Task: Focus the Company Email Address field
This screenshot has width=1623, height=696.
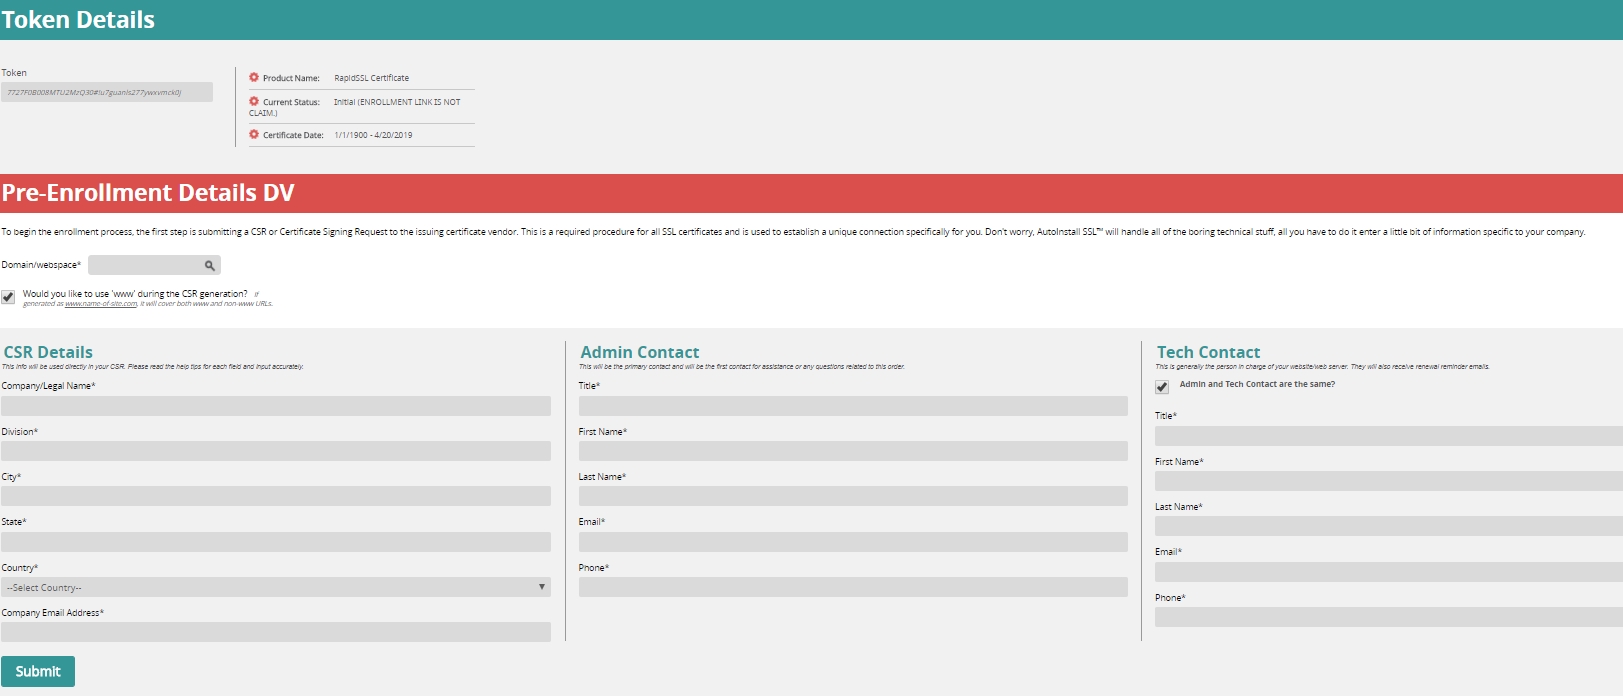Action: point(276,632)
